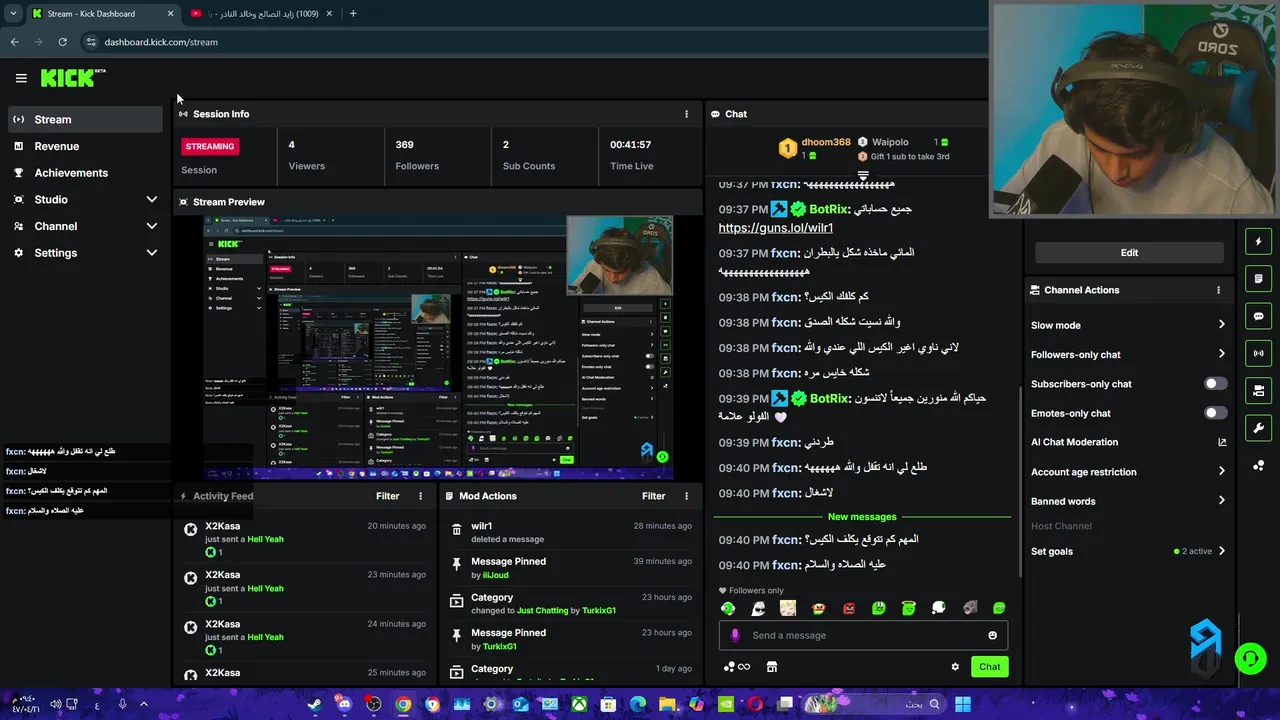This screenshot has width=1280, height=720.
Task: Click the Windows Start button
Action: coord(962,704)
